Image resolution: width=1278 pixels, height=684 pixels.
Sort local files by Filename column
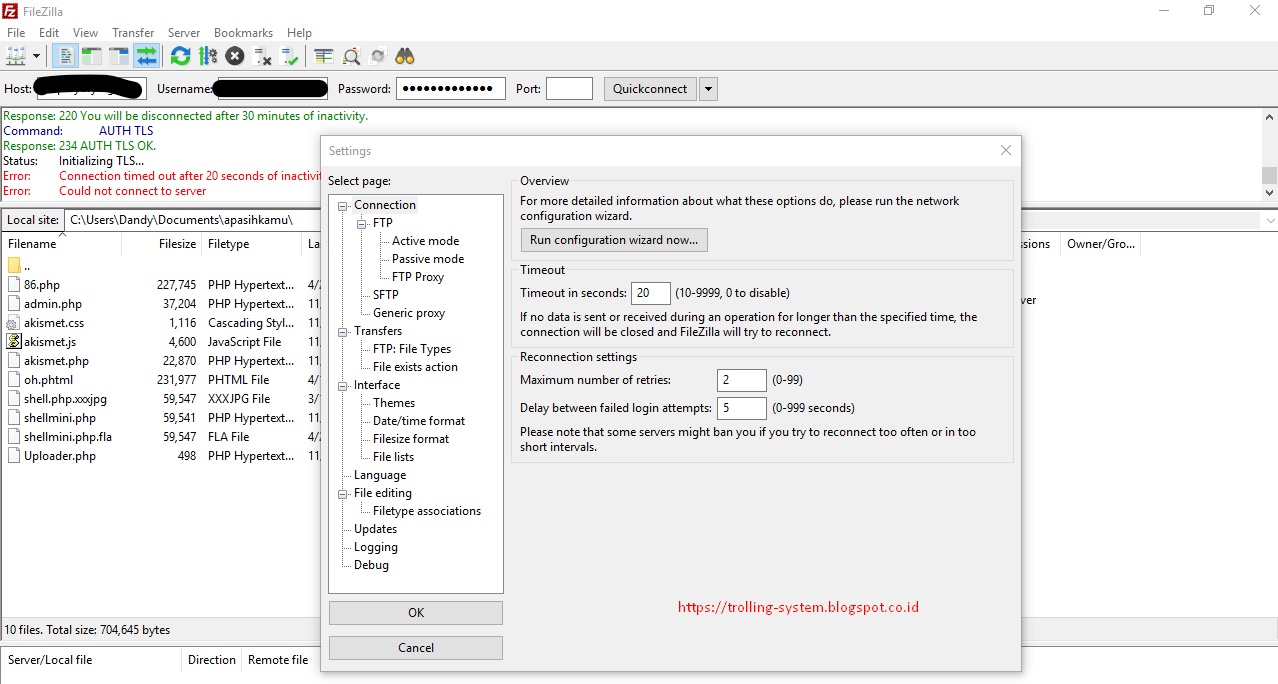point(61,244)
